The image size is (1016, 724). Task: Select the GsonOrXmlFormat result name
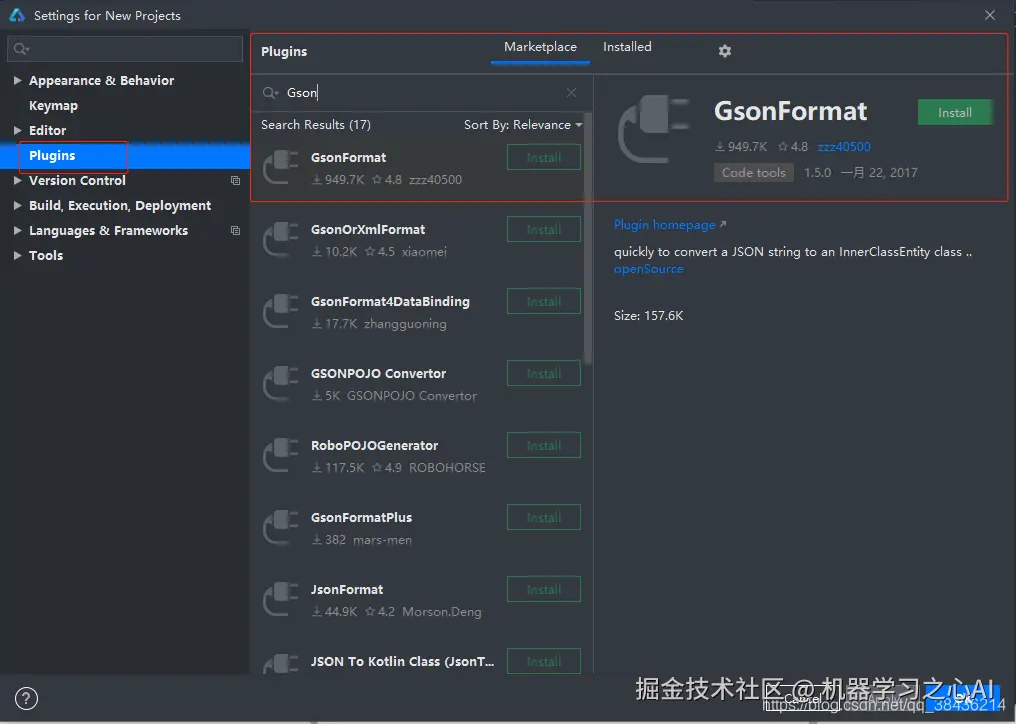(x=368, y=229)
